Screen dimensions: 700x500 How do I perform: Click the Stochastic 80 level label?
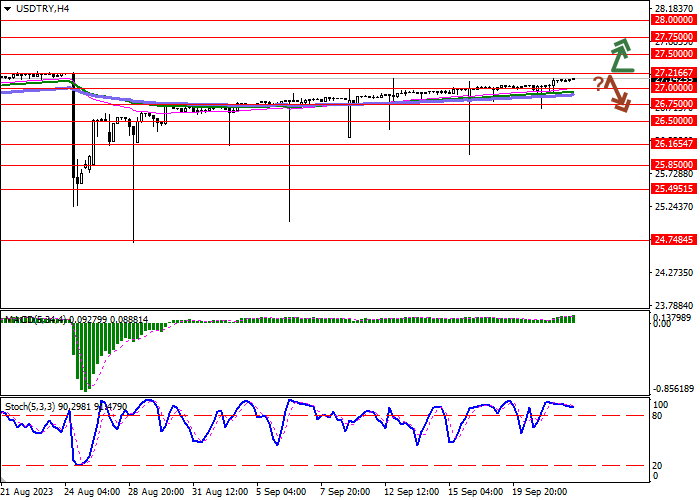(657, 416)
